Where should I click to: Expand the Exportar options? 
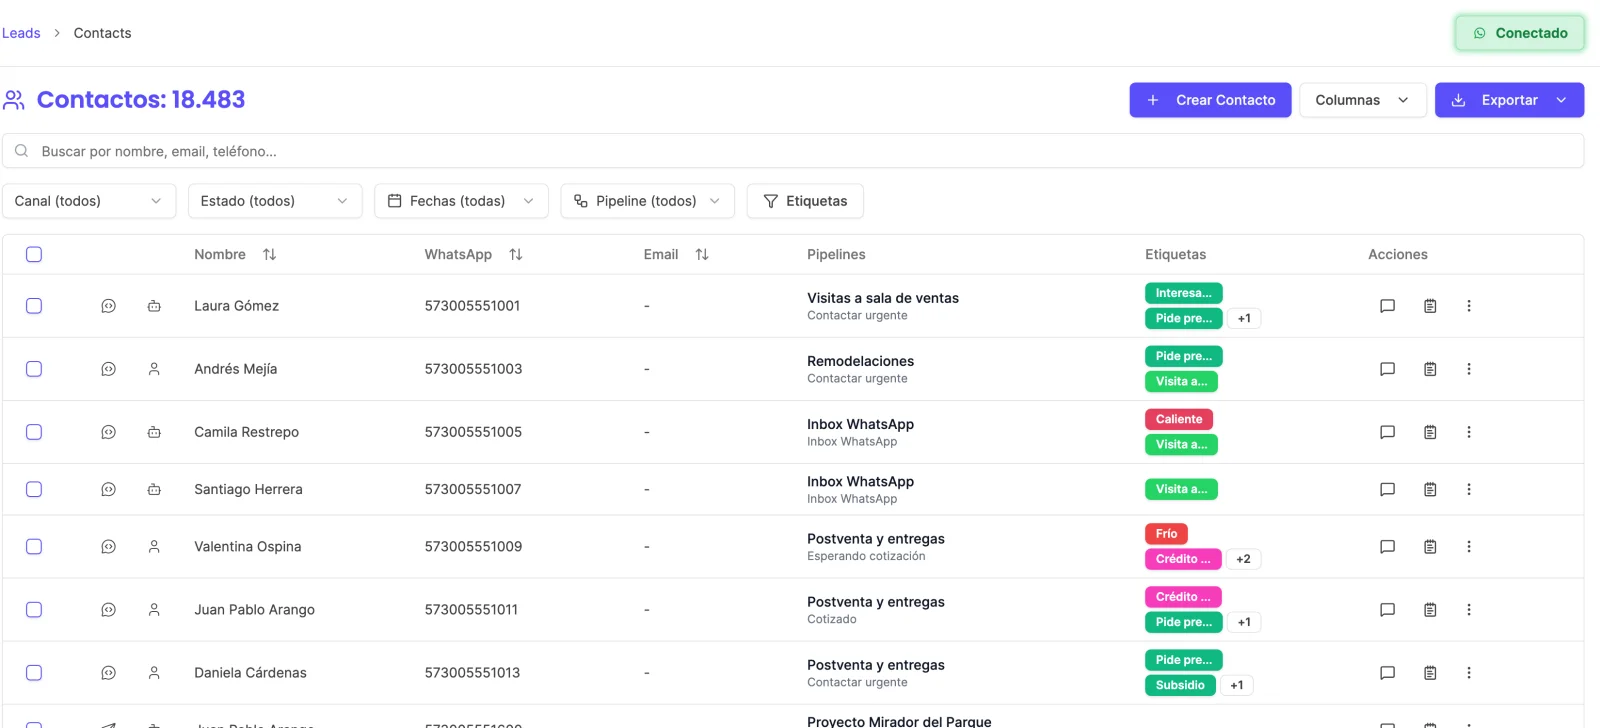[1509, 100]
